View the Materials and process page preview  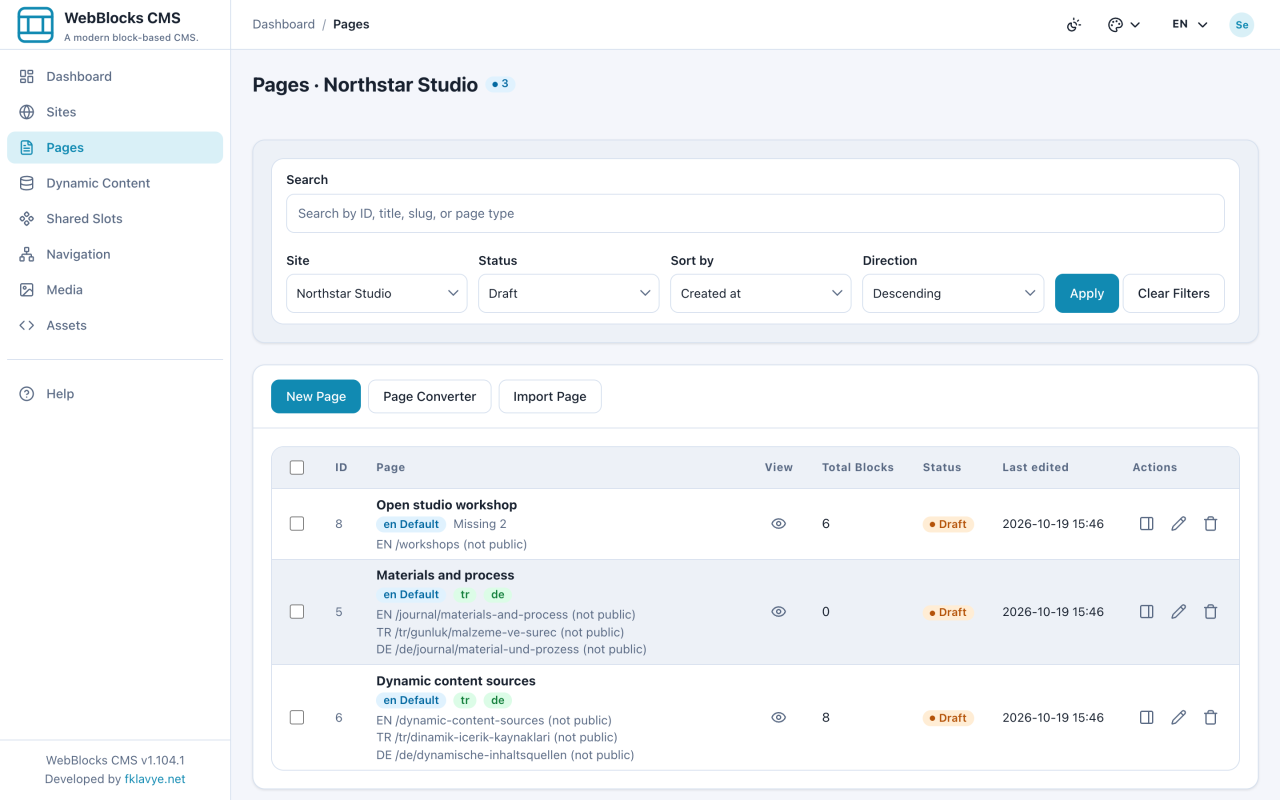point(779,612)
